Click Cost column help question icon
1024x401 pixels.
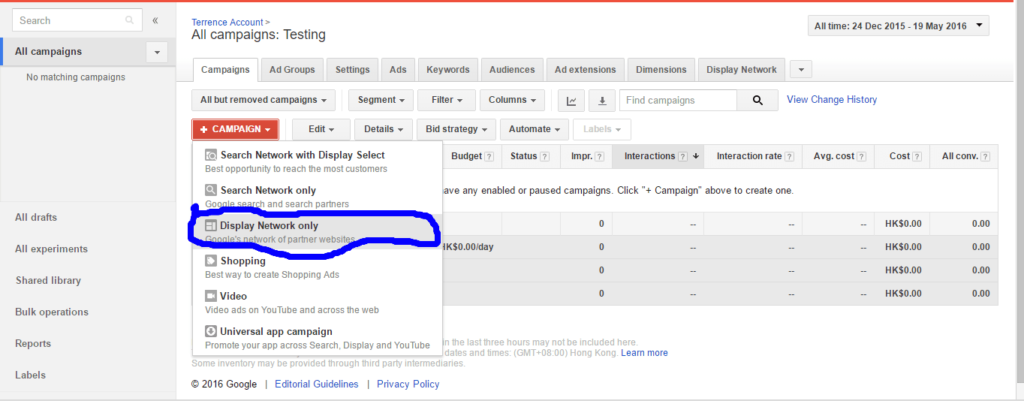pos(918,157)
